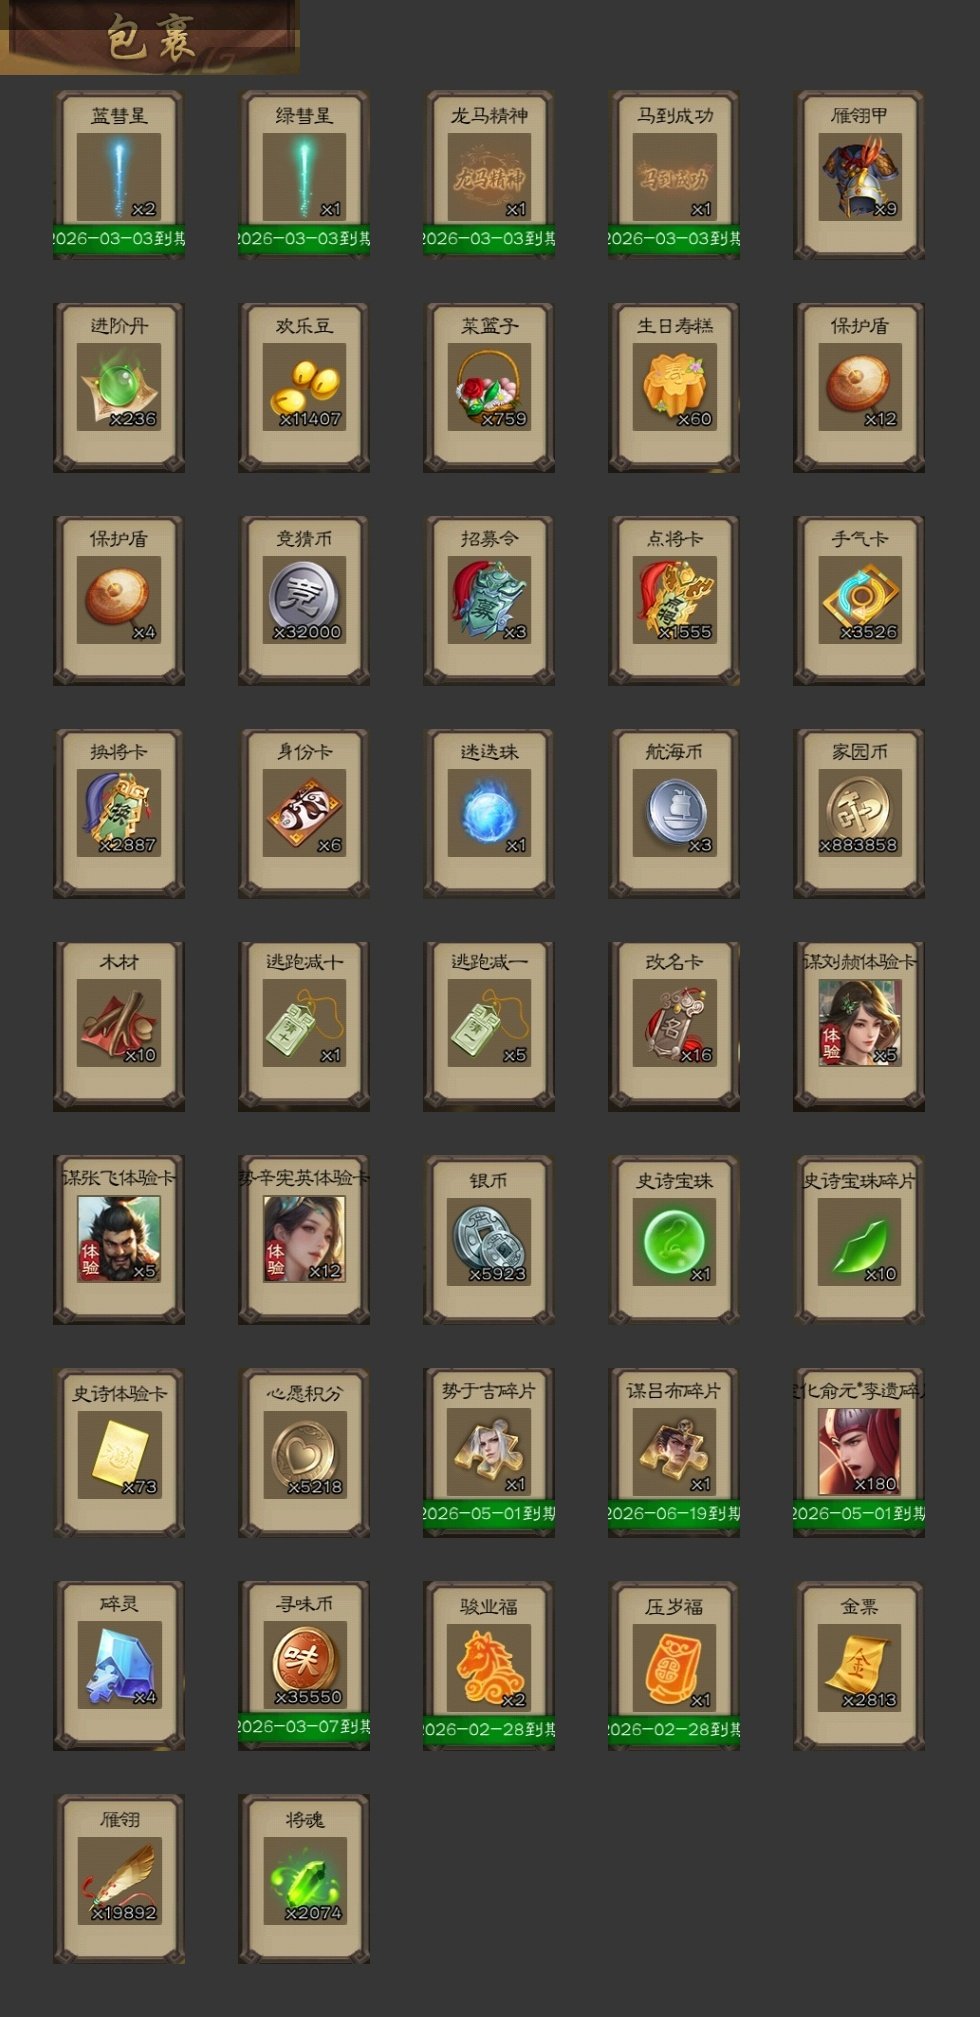Select the 史诗宝珠 green orb
This screenshot has width=980, height=2017.
(674, 1240)
